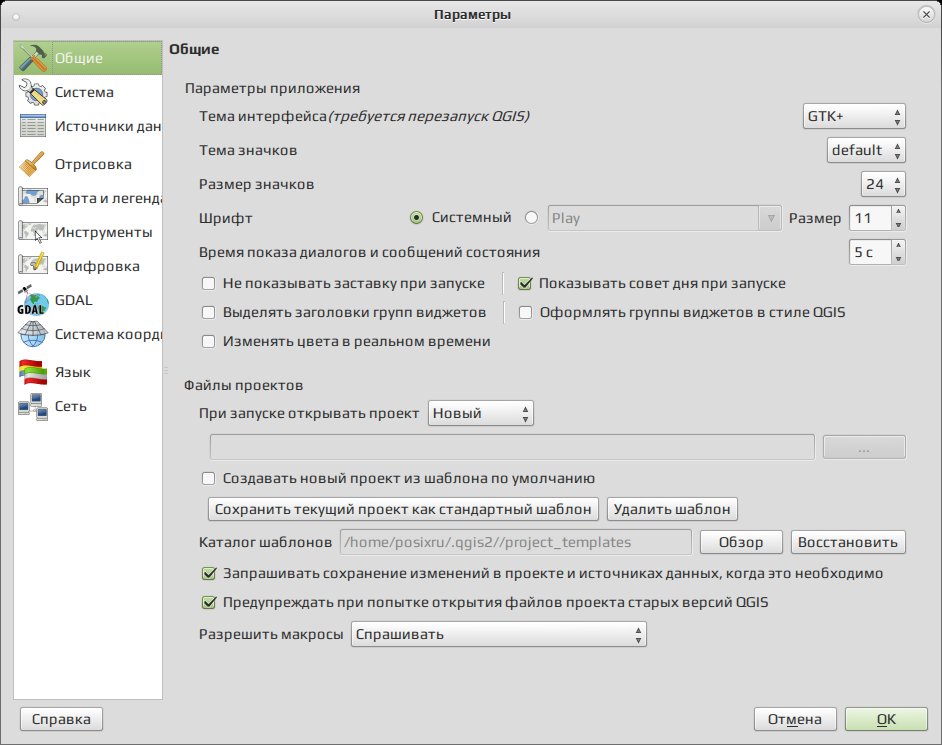Open the При запуске открывать проект dropdown
Image resolution: width=942 pixels, height=745 pixels.
click(481, 413)
